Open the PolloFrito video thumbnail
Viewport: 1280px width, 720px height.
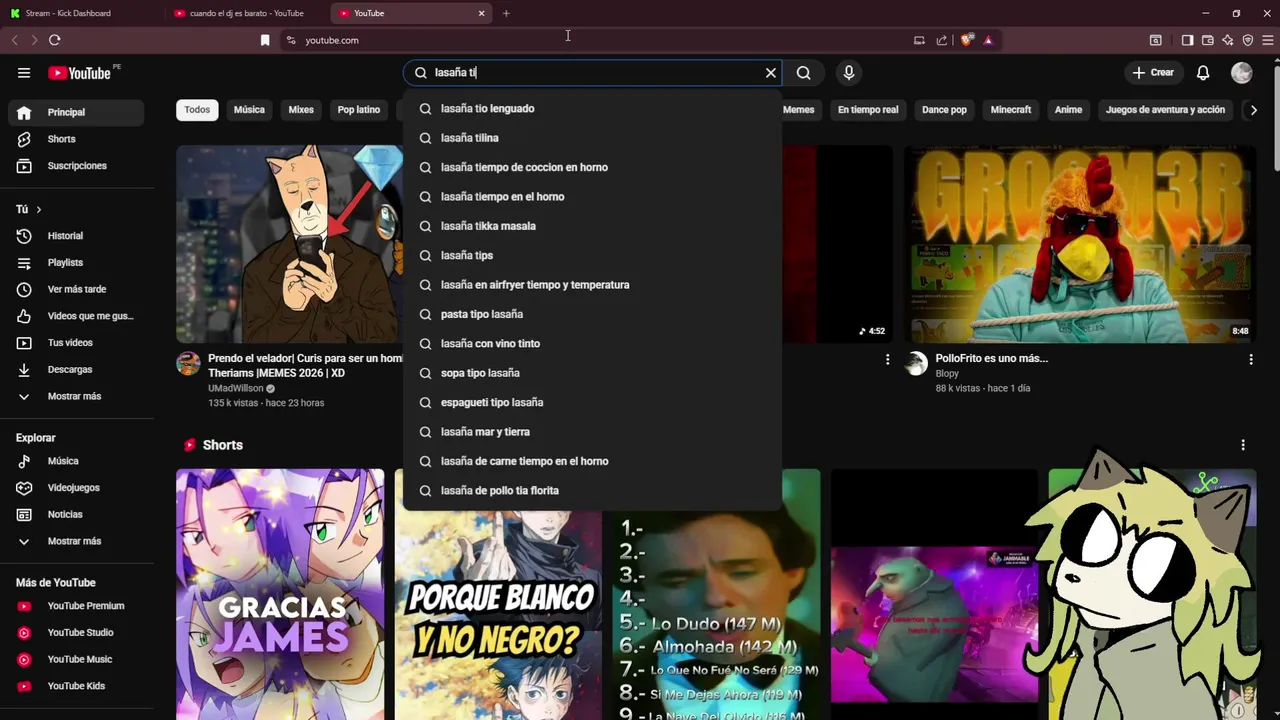[1080, 244]
